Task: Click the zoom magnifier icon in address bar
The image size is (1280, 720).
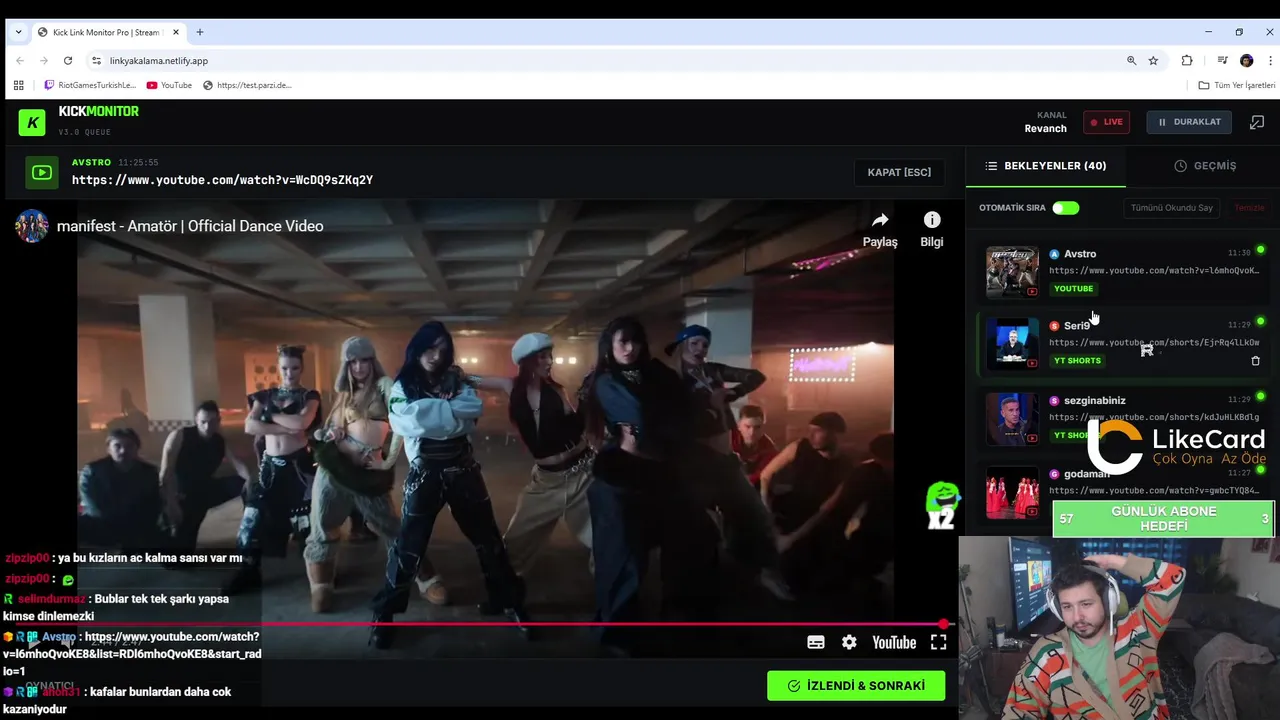Action: [x=1132, y=61]
